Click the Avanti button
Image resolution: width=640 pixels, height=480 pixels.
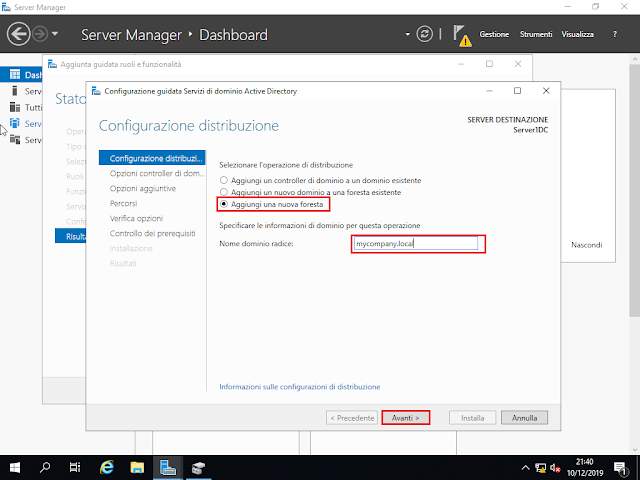(405, 418)
